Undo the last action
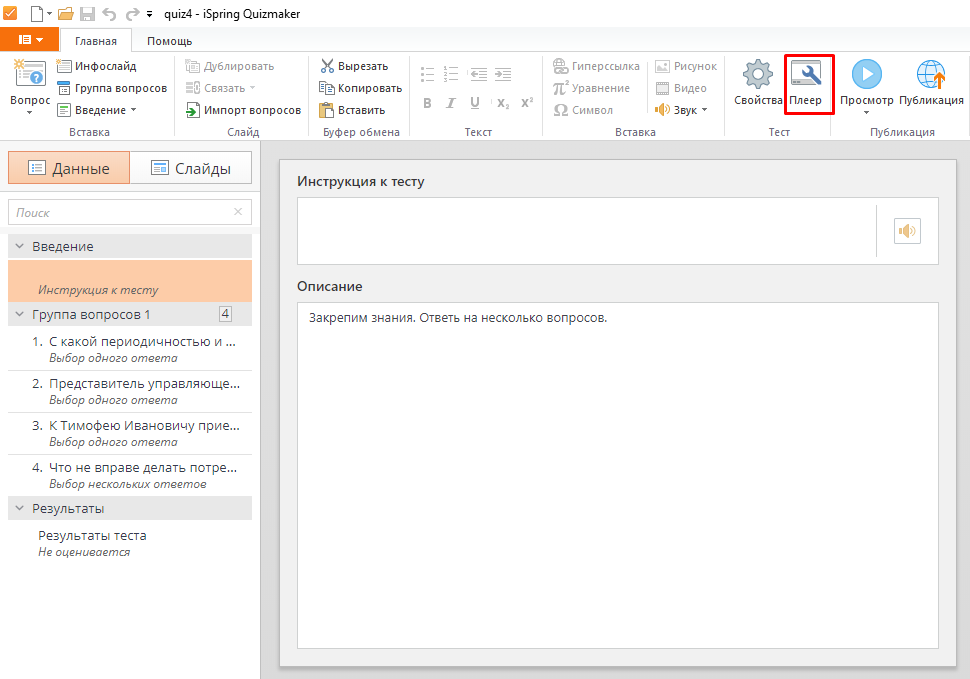The image size is (970, 679). (x=109, y=14)
